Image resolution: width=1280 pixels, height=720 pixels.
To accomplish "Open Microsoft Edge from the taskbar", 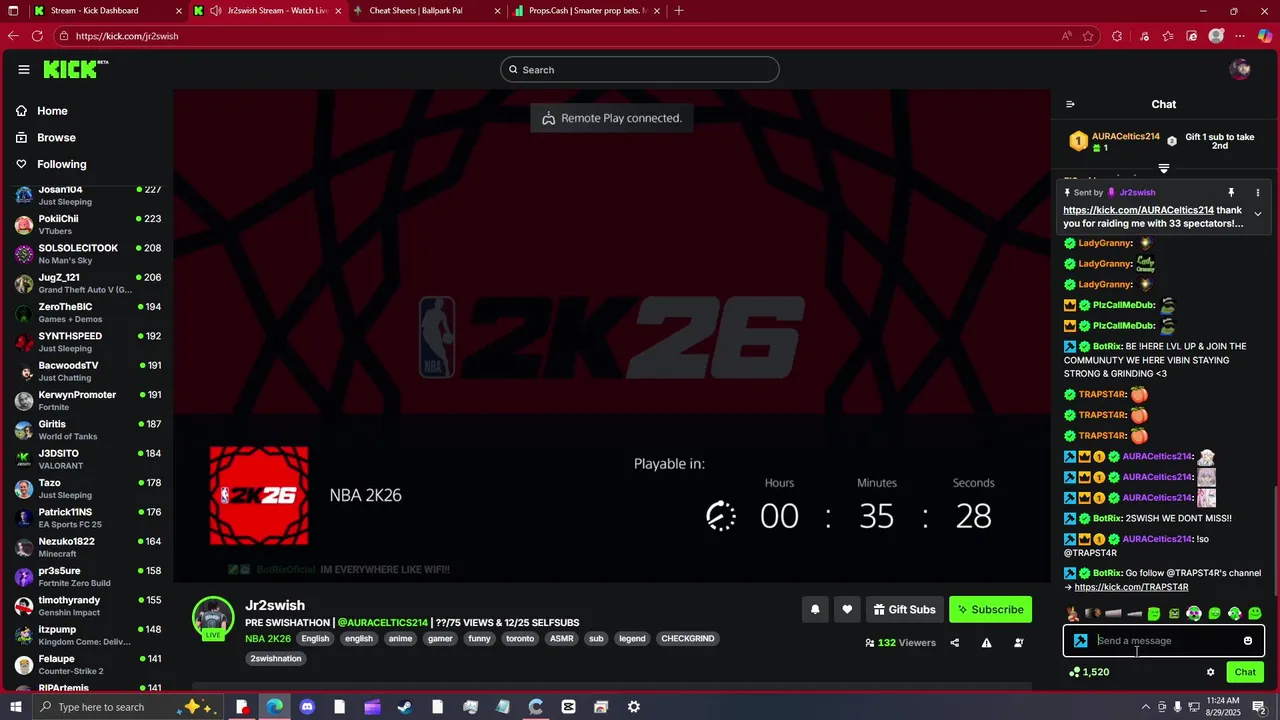I will tap(274, 707).
